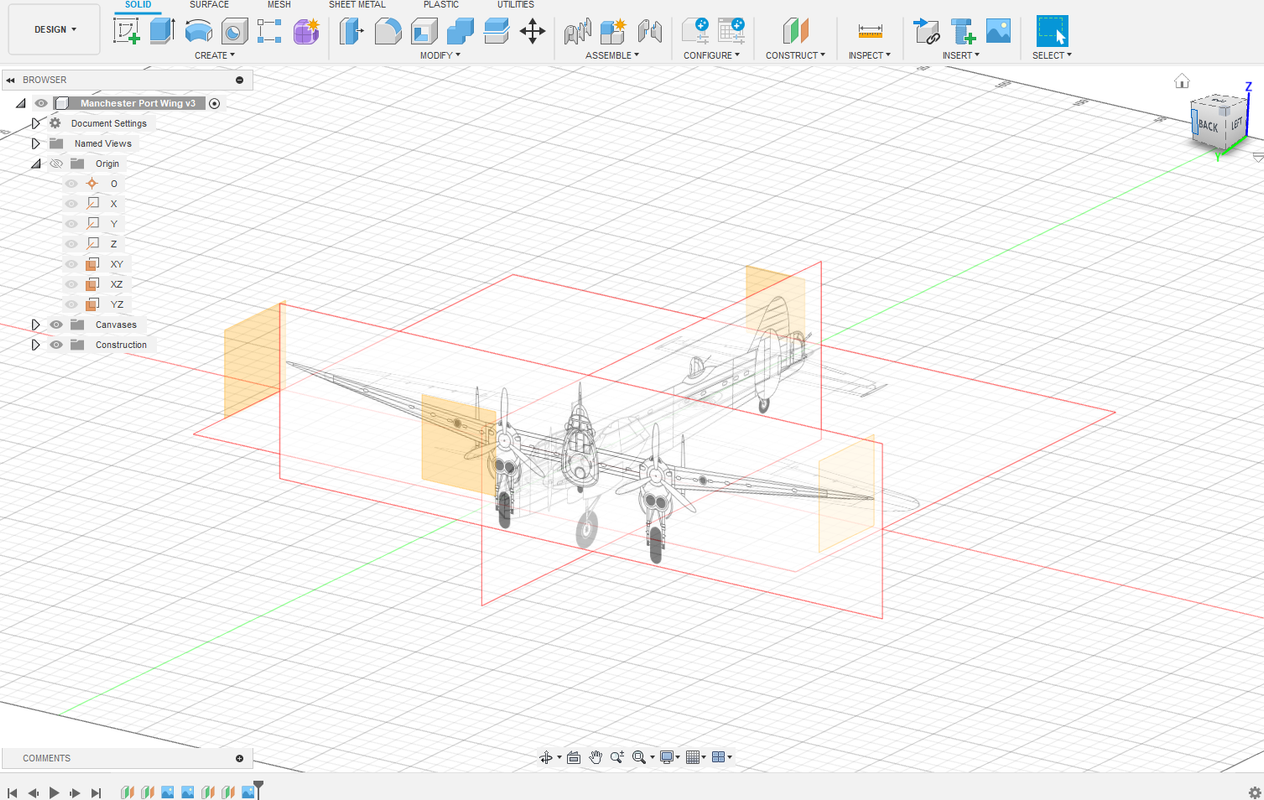1264x800 pixels.
Task: Select the Create Sketch tool
Action: point(127,31)
